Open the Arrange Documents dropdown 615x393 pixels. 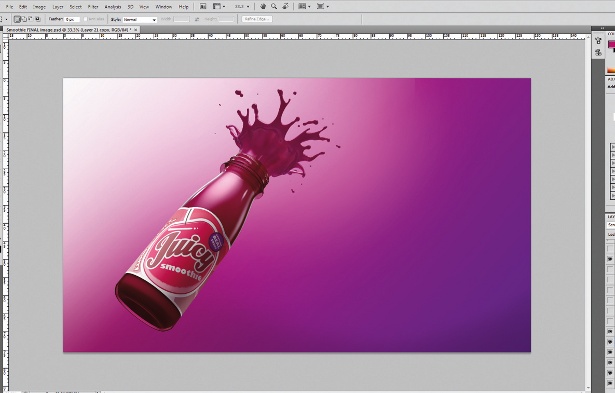coord(304,6)
